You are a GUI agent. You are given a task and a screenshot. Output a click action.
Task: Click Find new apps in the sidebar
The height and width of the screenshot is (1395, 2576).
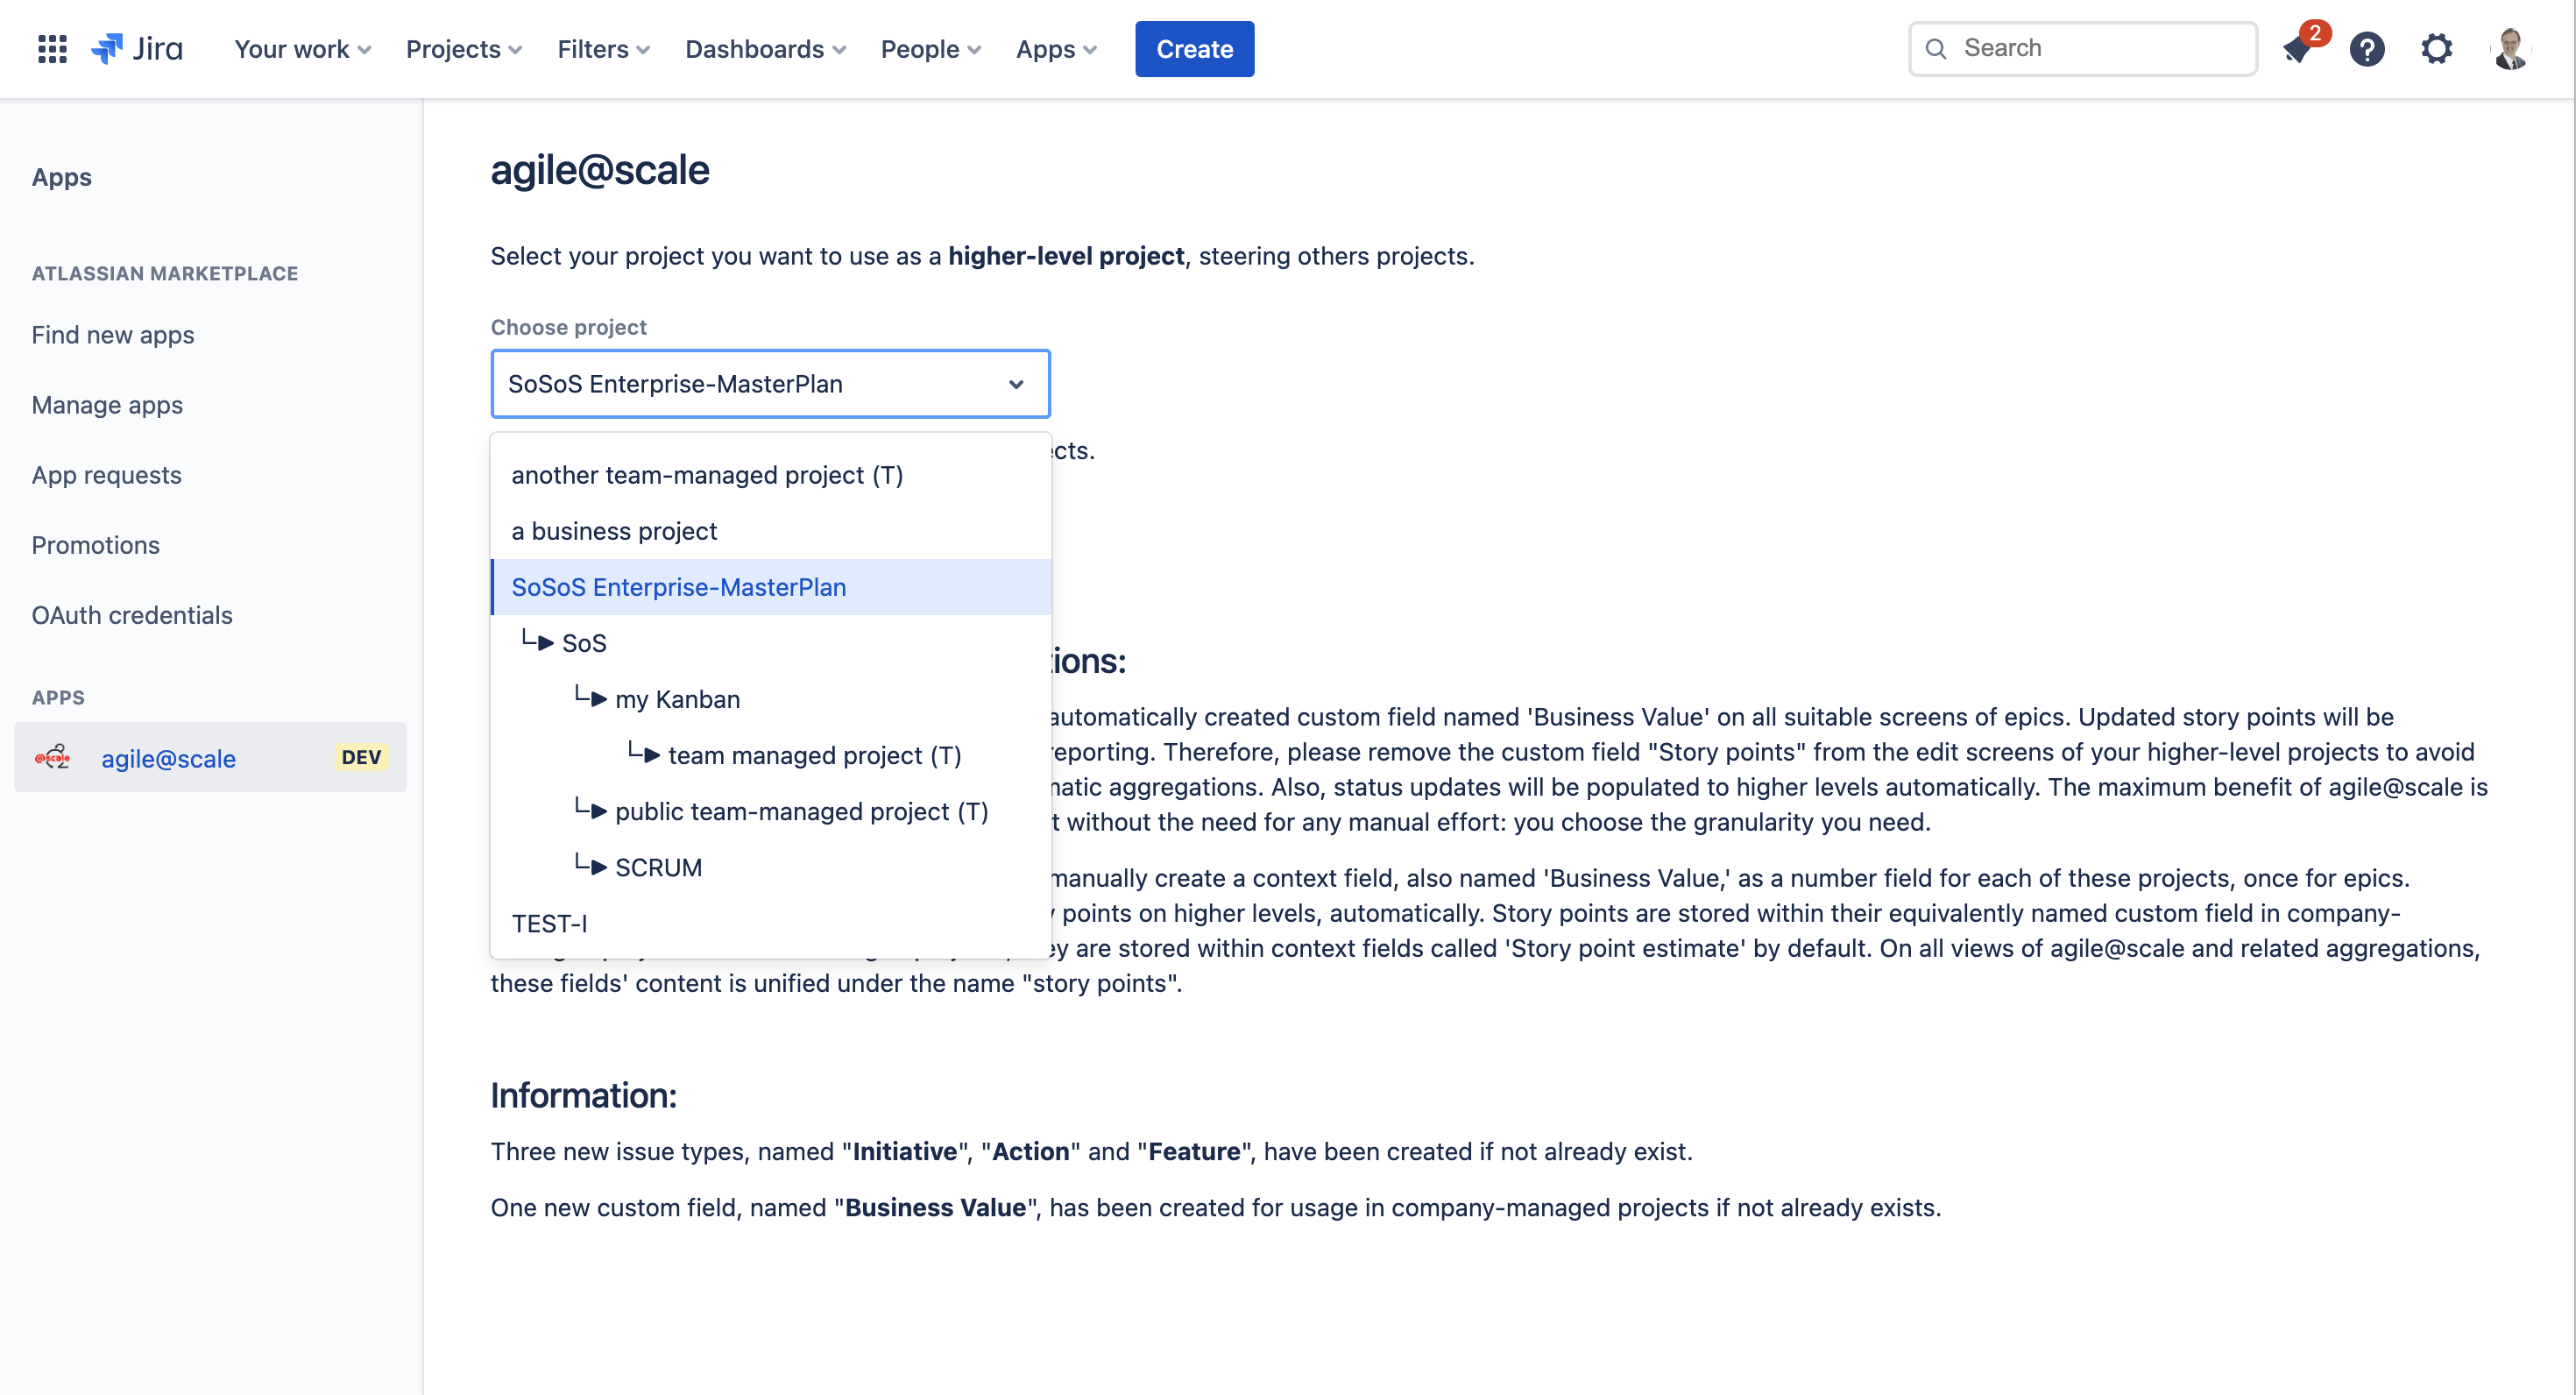[112, 335]
